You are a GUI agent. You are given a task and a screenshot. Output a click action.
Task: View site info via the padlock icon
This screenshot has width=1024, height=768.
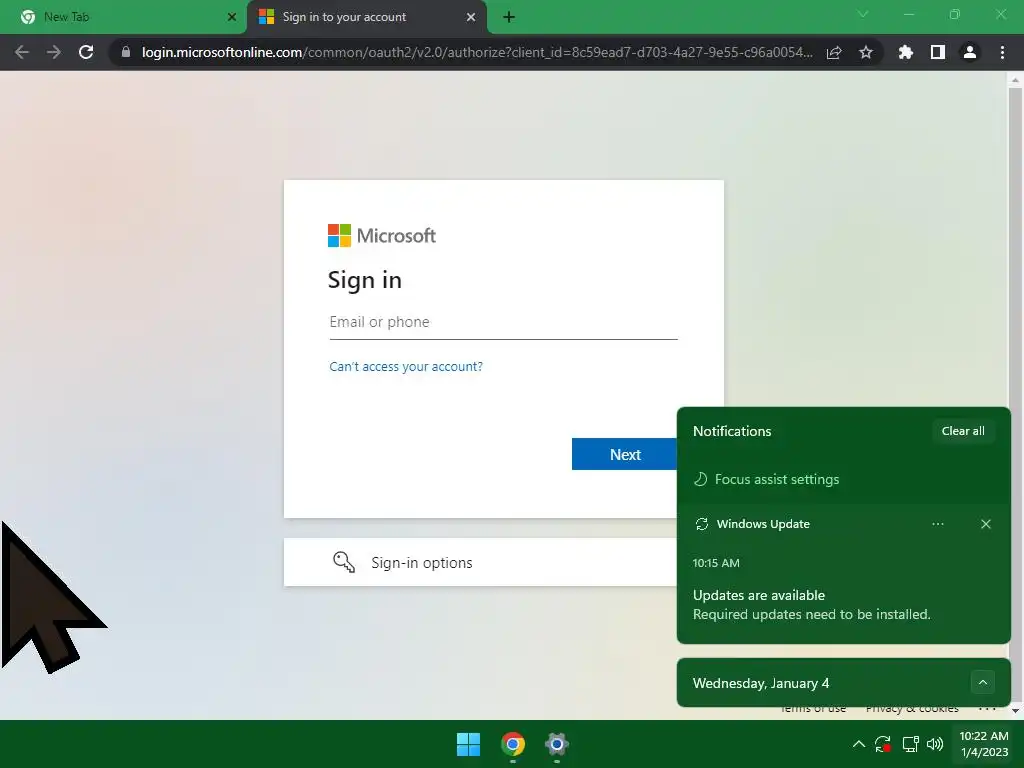[x=126, y=52]
